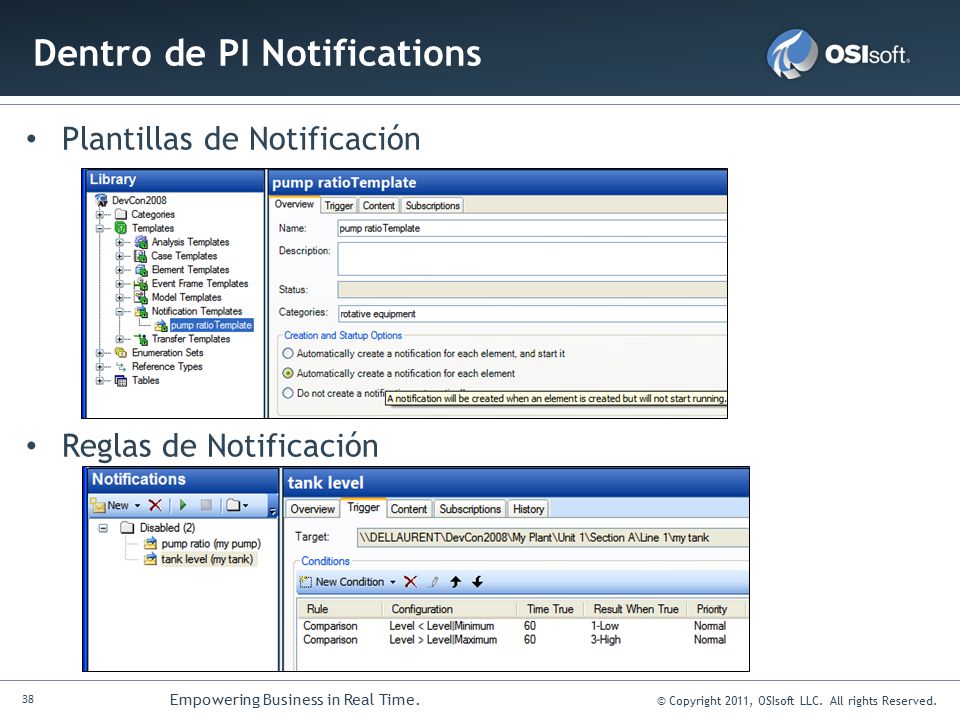Start notification with the green play icon
Image resolution: width=960 pixels, height=720 pixels.
pyautogui.click(x=183, y=505)
